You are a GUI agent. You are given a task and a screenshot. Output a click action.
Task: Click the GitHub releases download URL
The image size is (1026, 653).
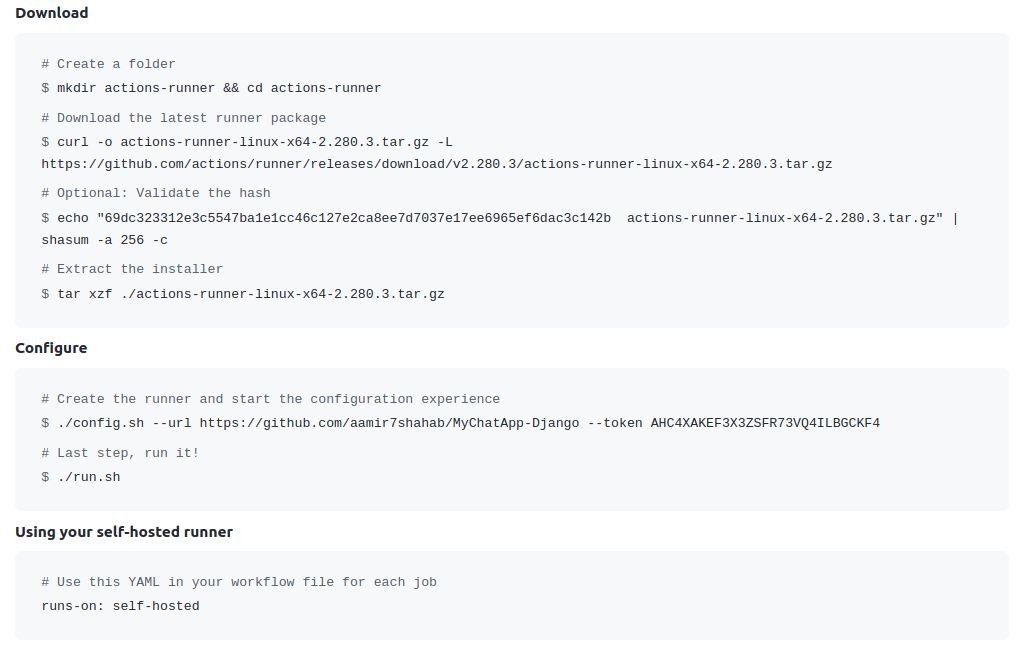(436, 164)
